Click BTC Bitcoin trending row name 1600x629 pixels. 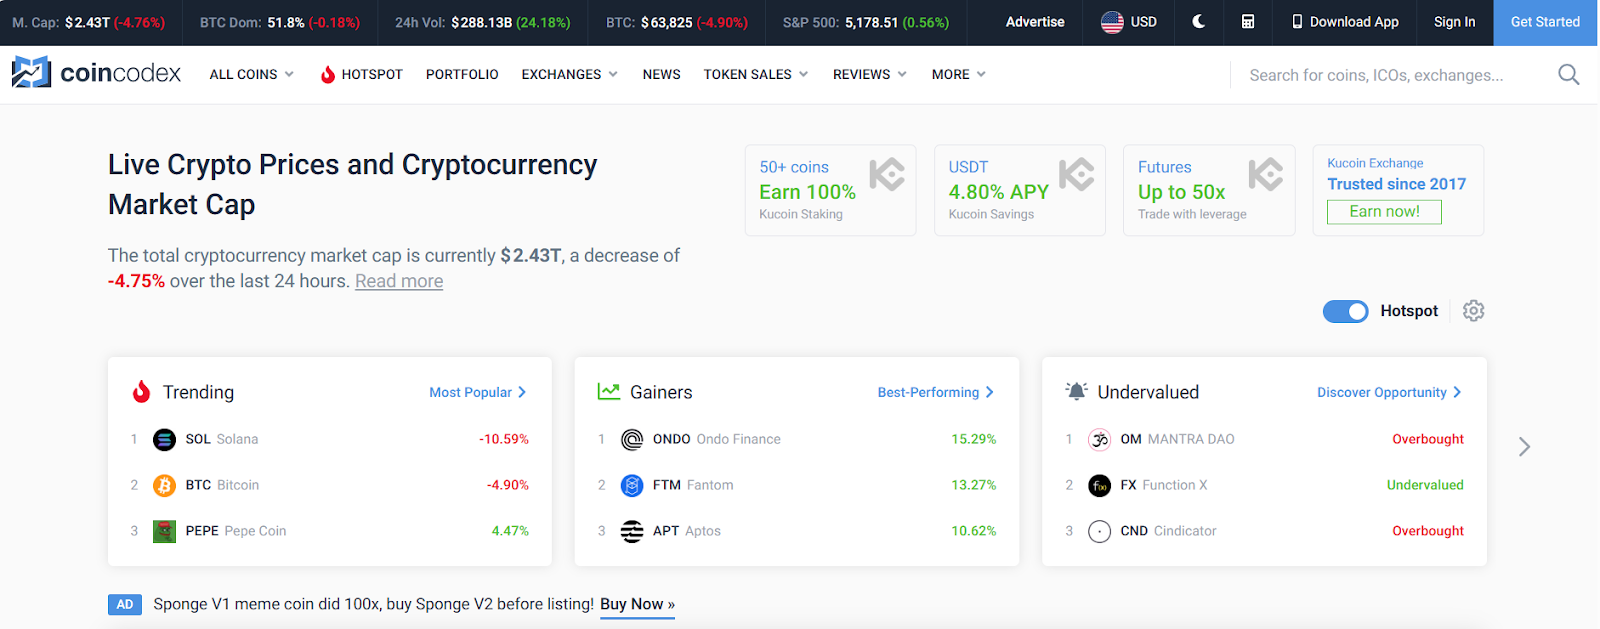[x=222, y=485]
